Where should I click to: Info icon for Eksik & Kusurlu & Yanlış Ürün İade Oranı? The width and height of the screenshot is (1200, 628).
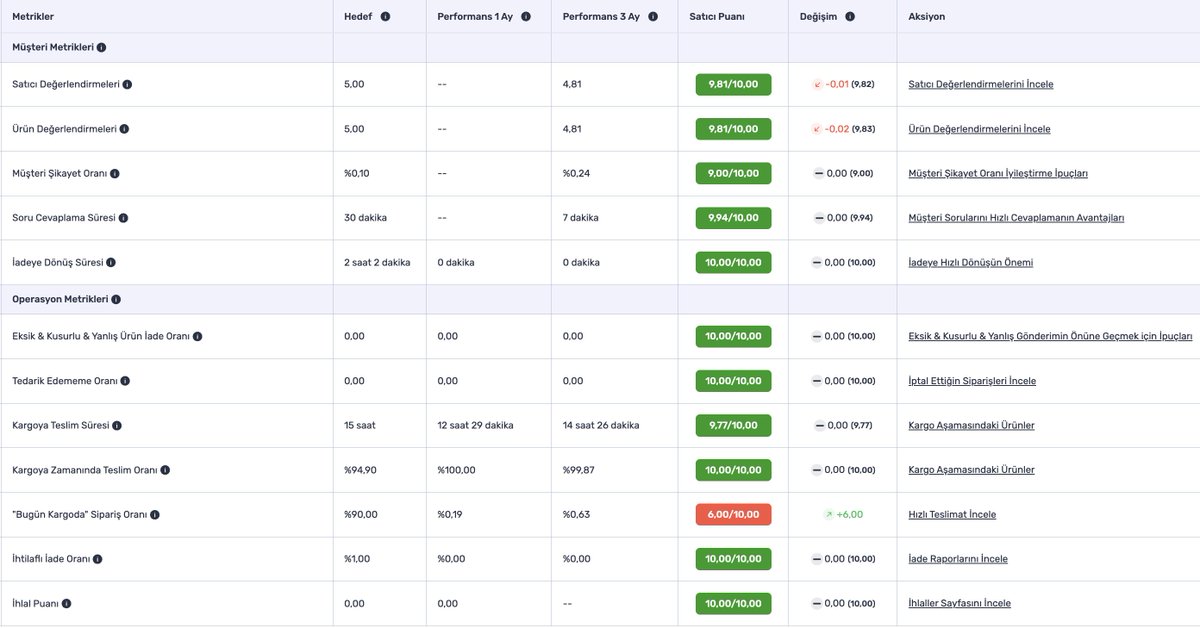[x=198, y=337]
